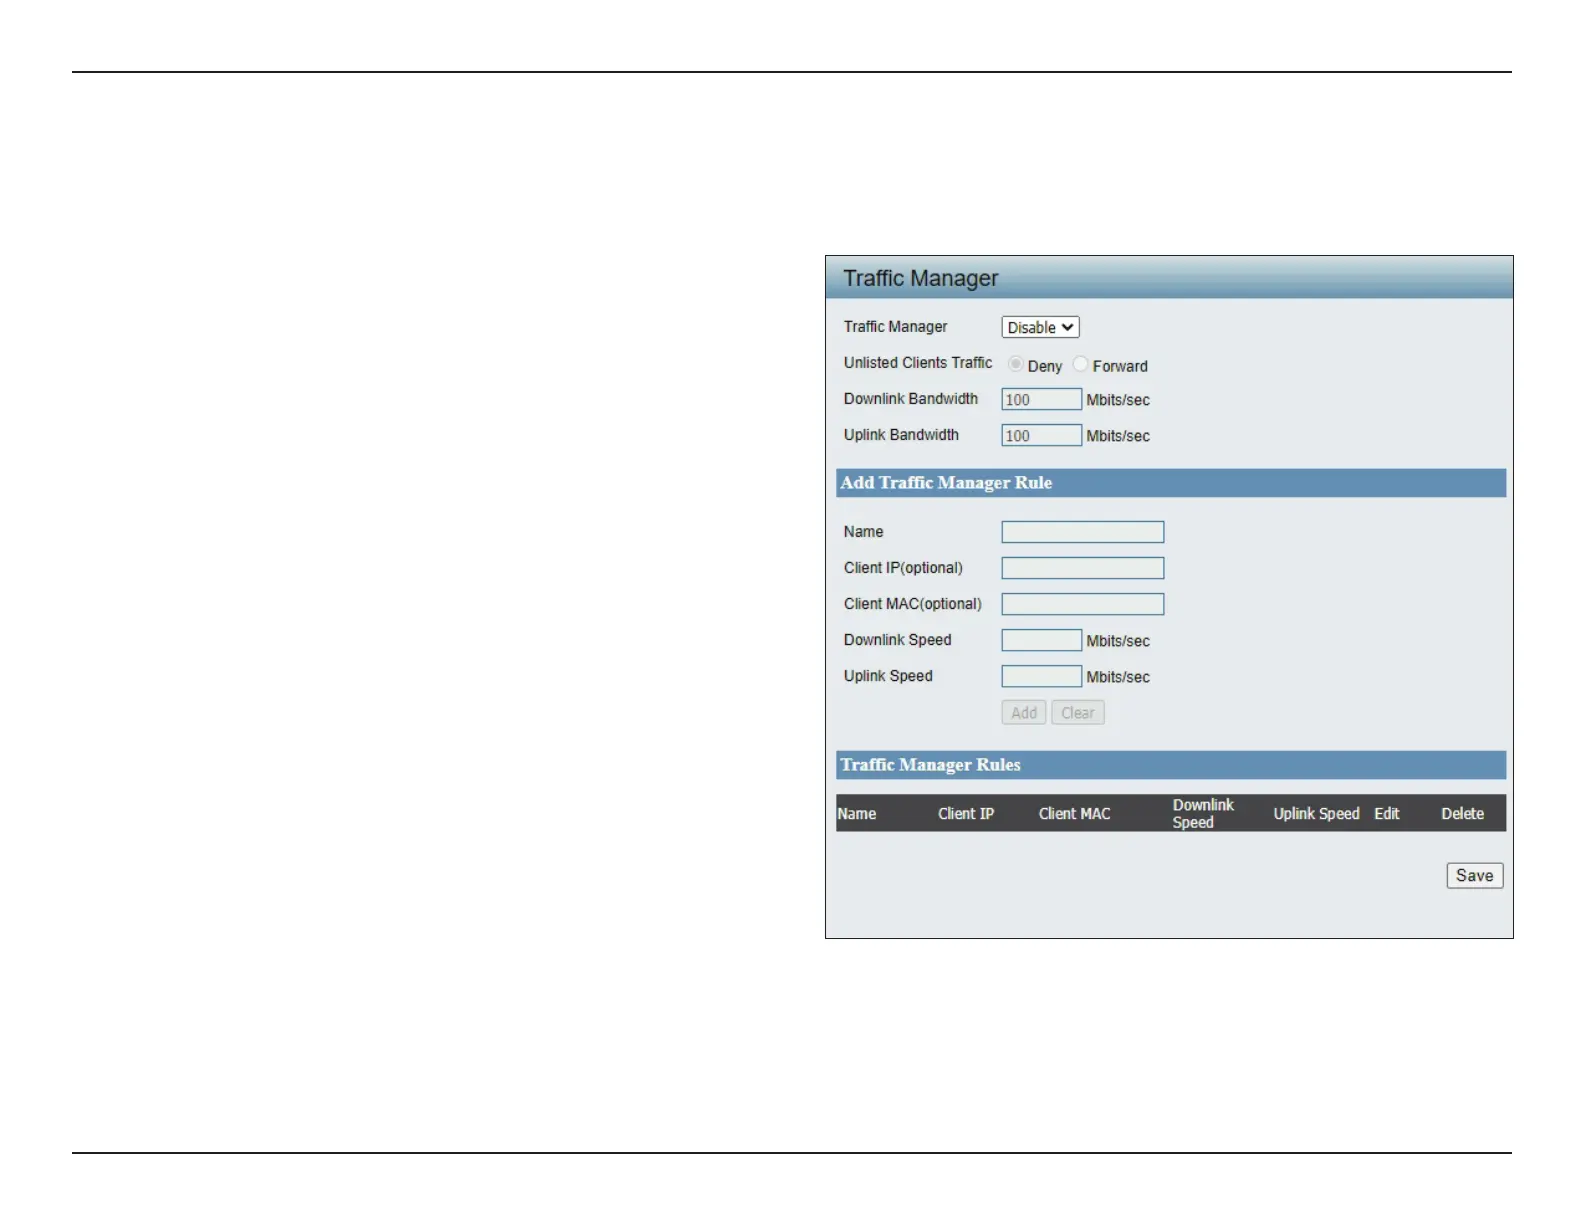1584x1224 pixels.
Task: Click the Add Traffic Manager Rule heading
Action: click(x=946, y=483)
